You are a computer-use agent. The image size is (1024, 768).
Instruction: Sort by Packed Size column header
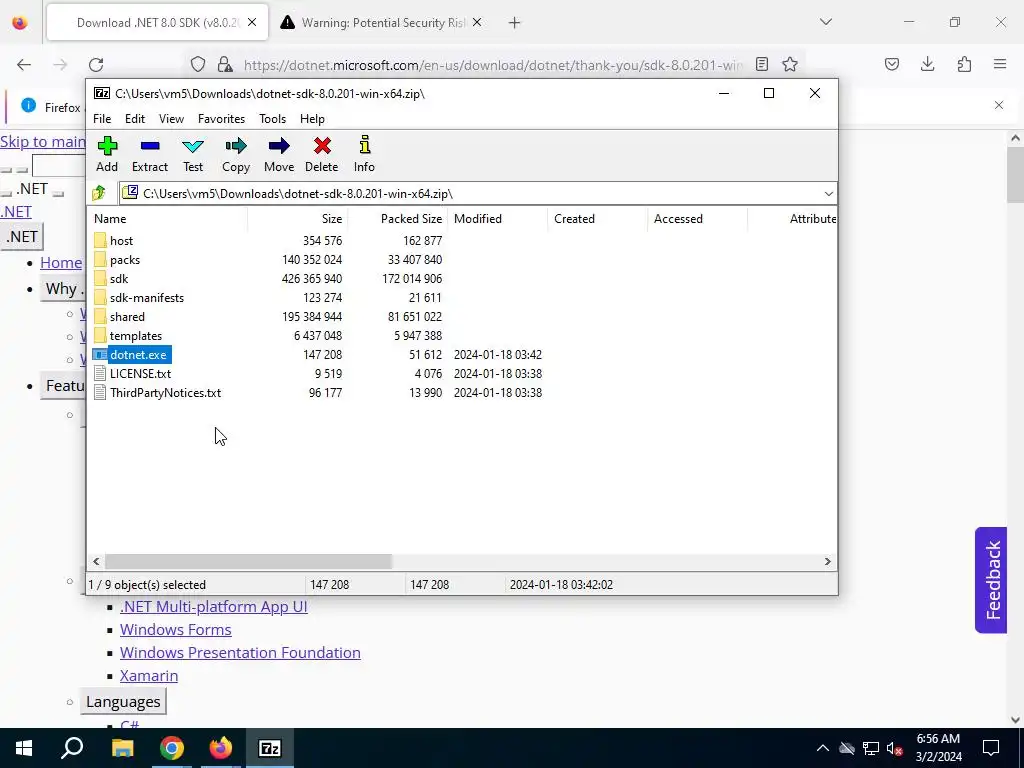pyautogui.click(x=398, y=219)
